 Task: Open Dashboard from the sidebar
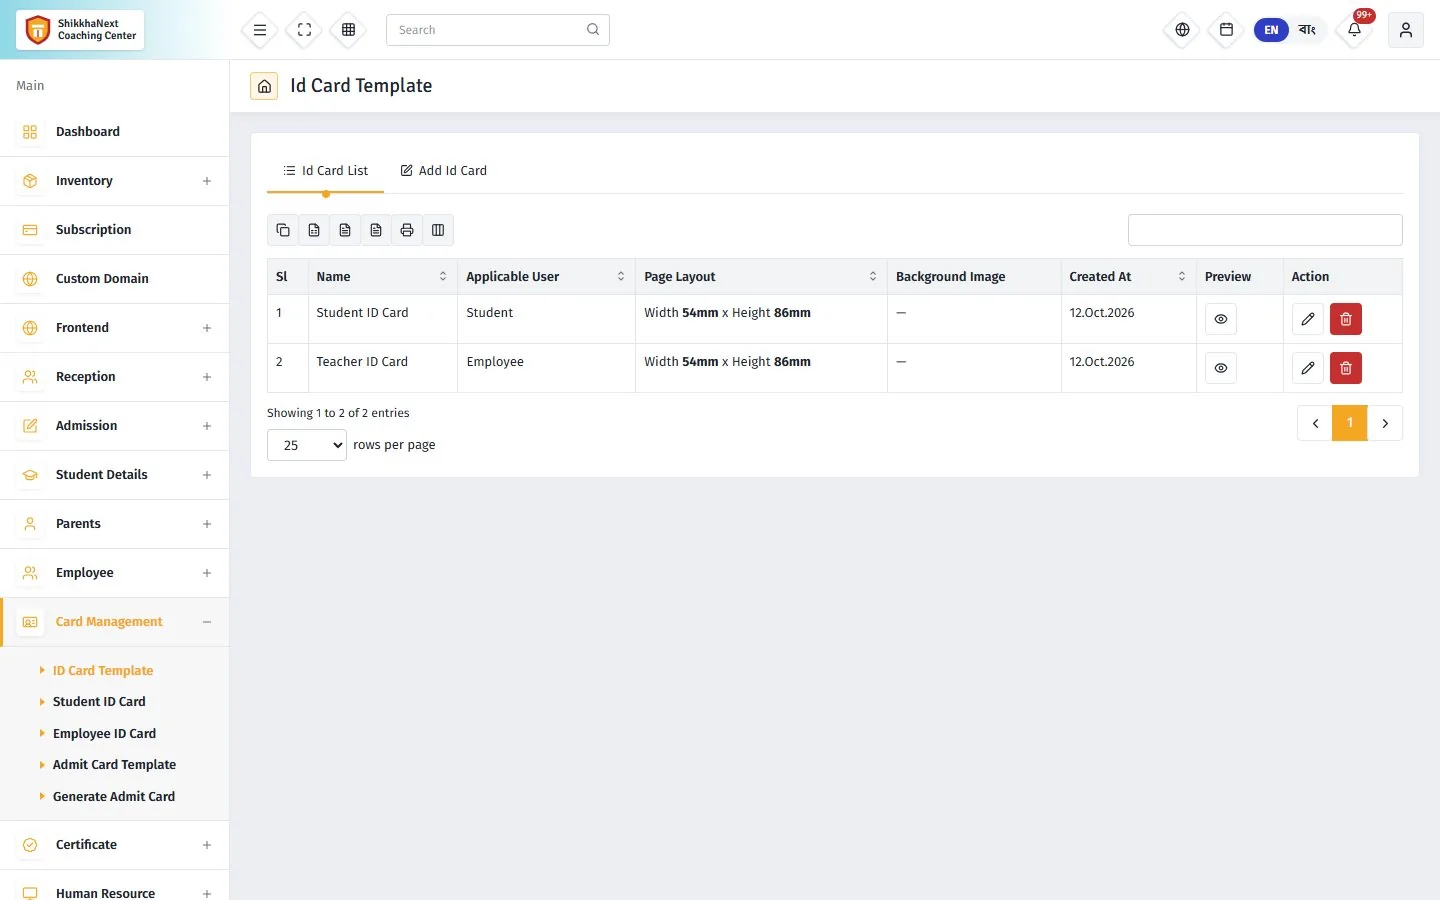[x=115, y=132]
